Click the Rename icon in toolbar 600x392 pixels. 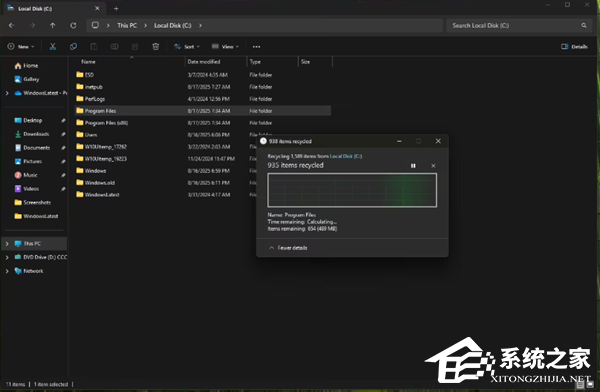(114, 47)
